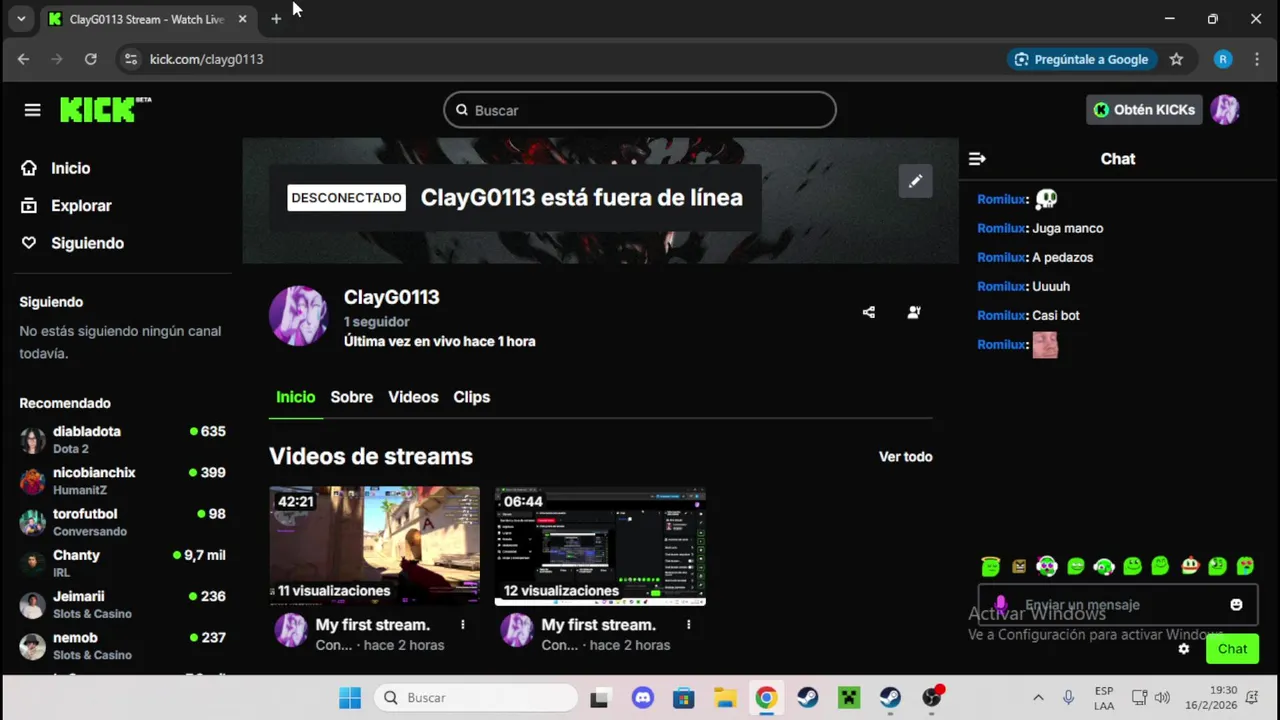This screenshot has width=1280, height=720.
Task: Click Romilux username on Juga manco message
Action: point(1001,228)
